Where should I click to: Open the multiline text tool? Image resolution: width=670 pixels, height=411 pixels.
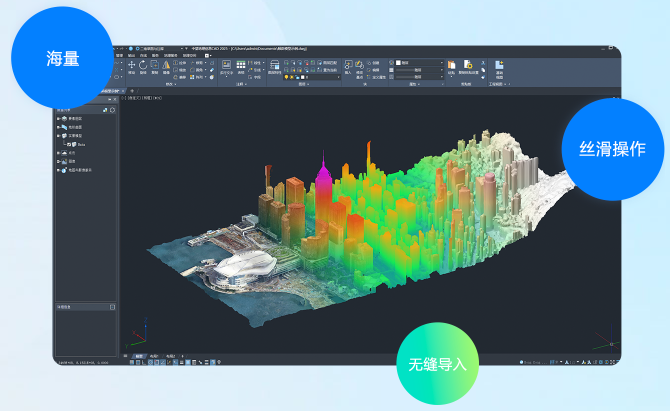227,66
